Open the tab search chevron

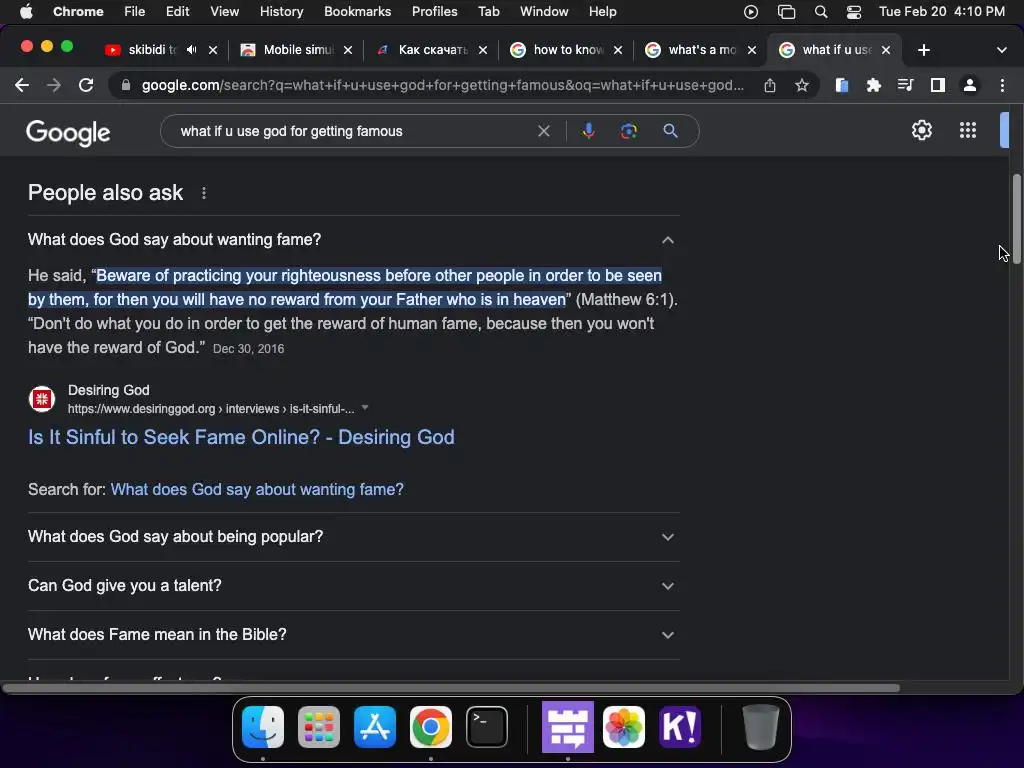coord(1001,50)
